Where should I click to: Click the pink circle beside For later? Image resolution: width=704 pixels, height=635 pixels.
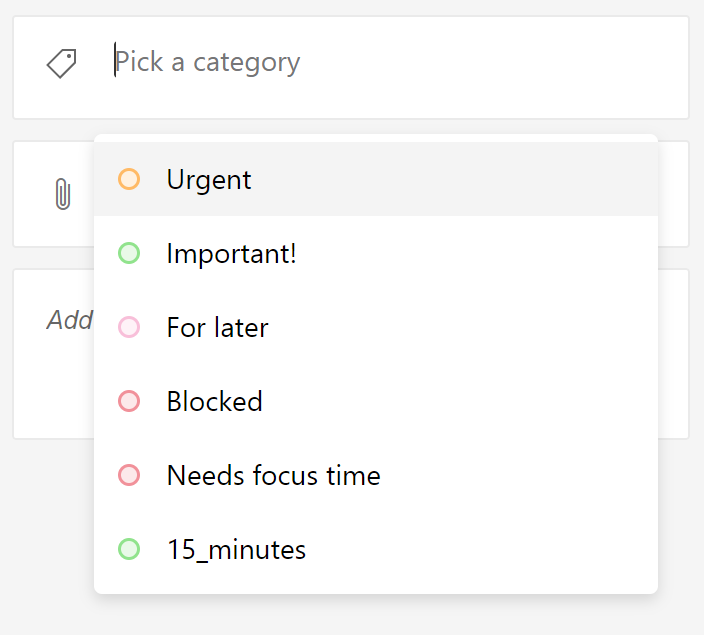129,327
